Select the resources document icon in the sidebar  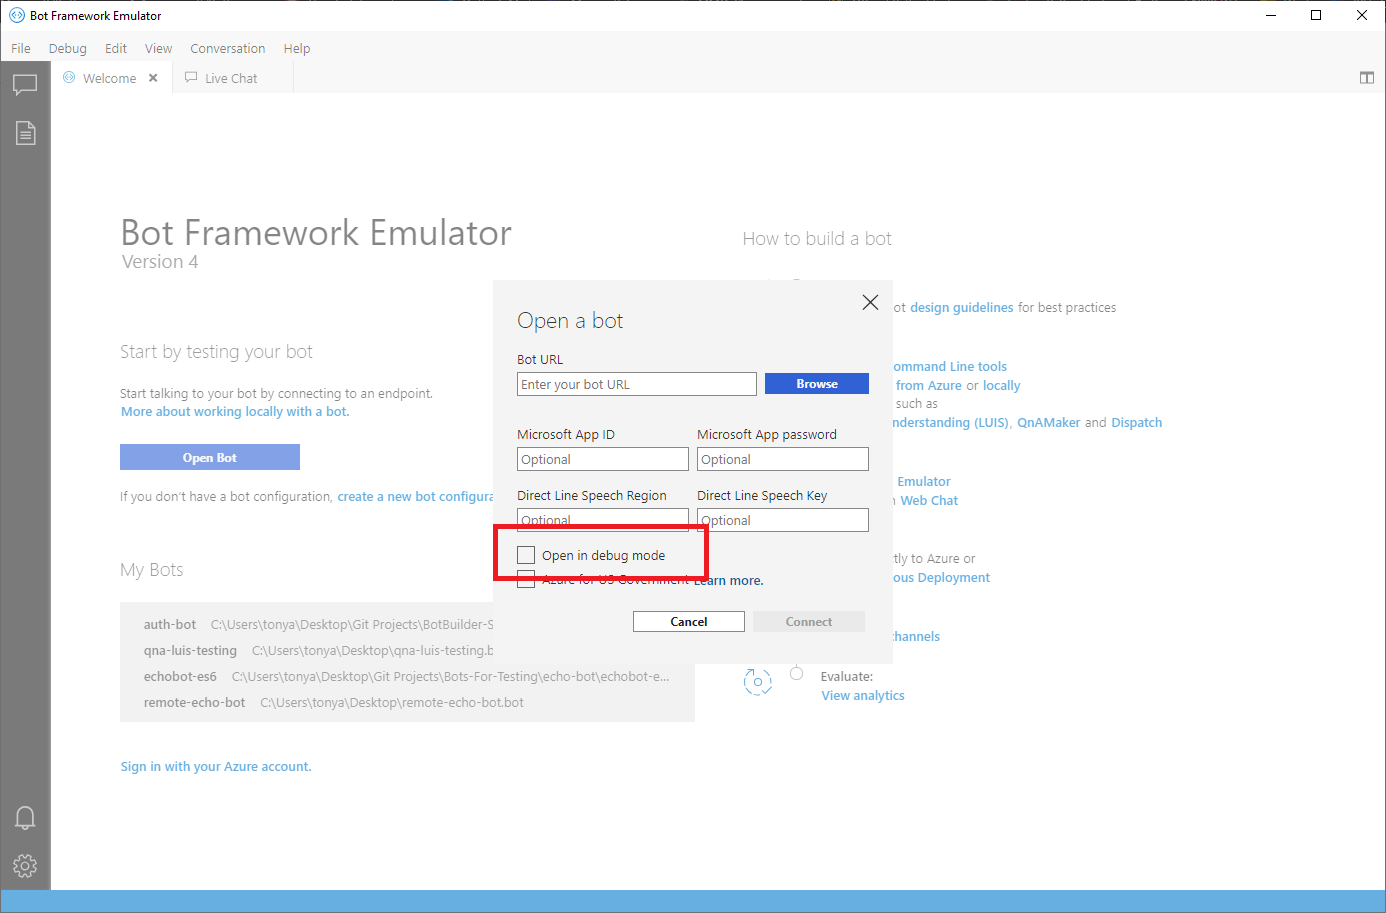click(x=25, y=132)
